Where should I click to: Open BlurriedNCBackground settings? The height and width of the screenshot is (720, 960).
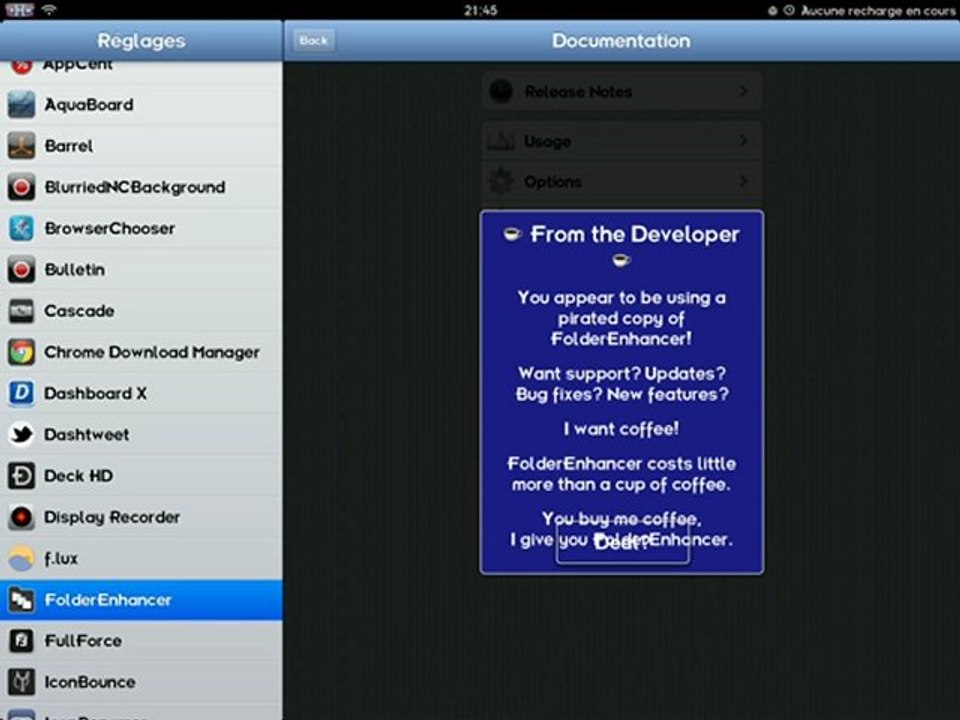coord(141,187)
